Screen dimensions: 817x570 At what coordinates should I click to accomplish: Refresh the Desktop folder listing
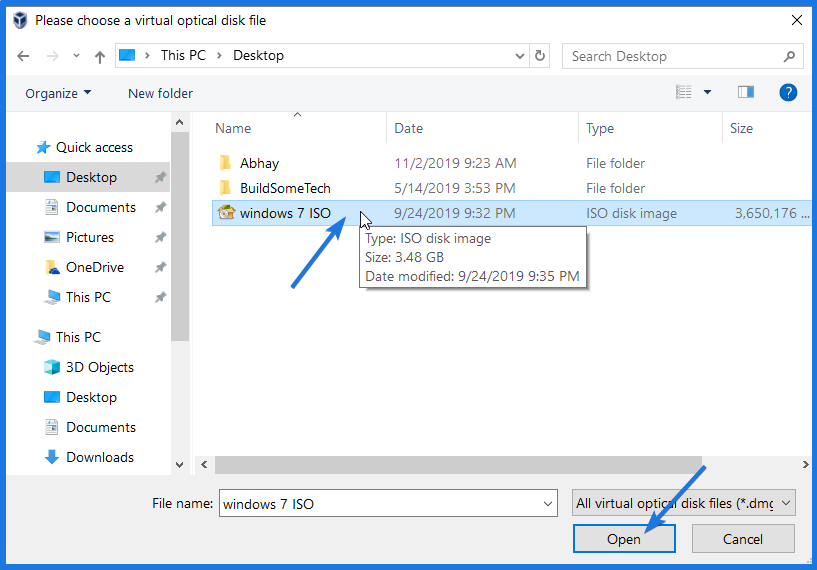[x=541, y=56]
